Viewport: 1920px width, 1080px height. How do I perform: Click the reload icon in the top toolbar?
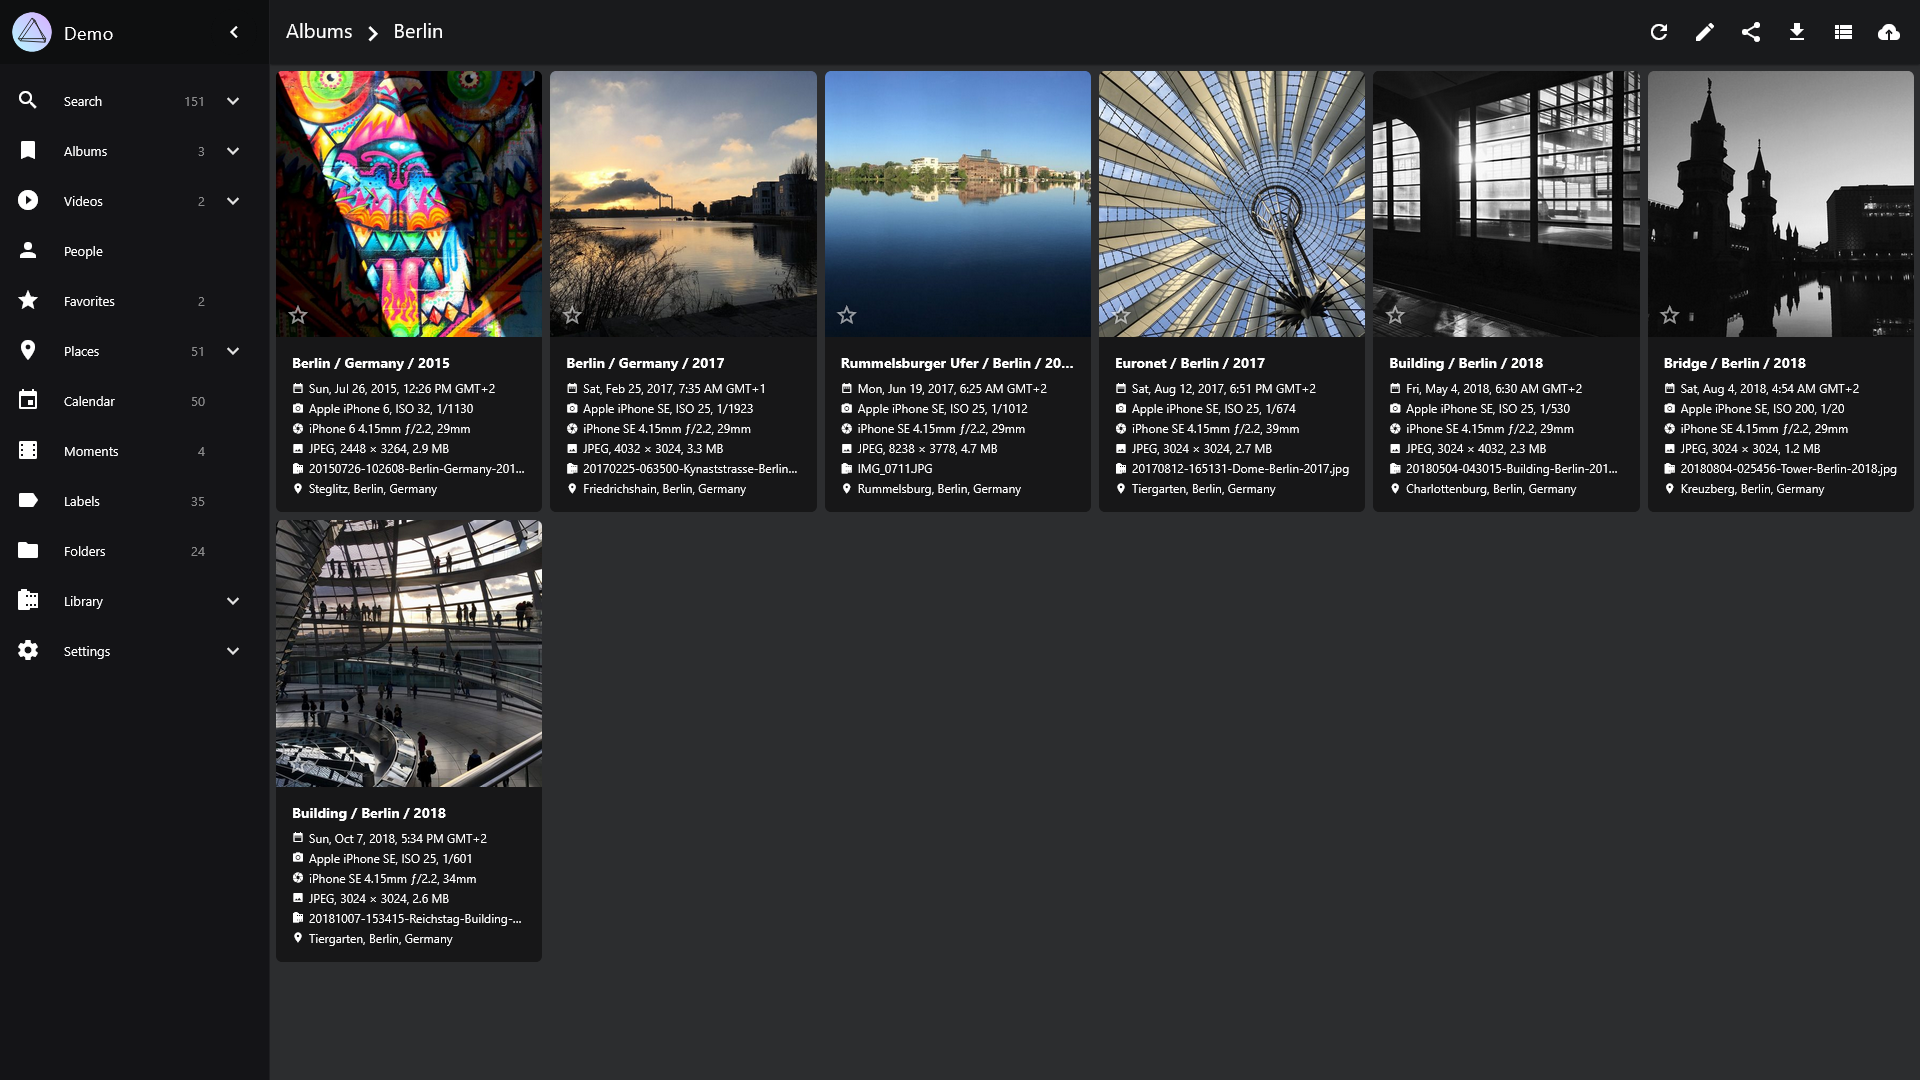click(1658, 32)
